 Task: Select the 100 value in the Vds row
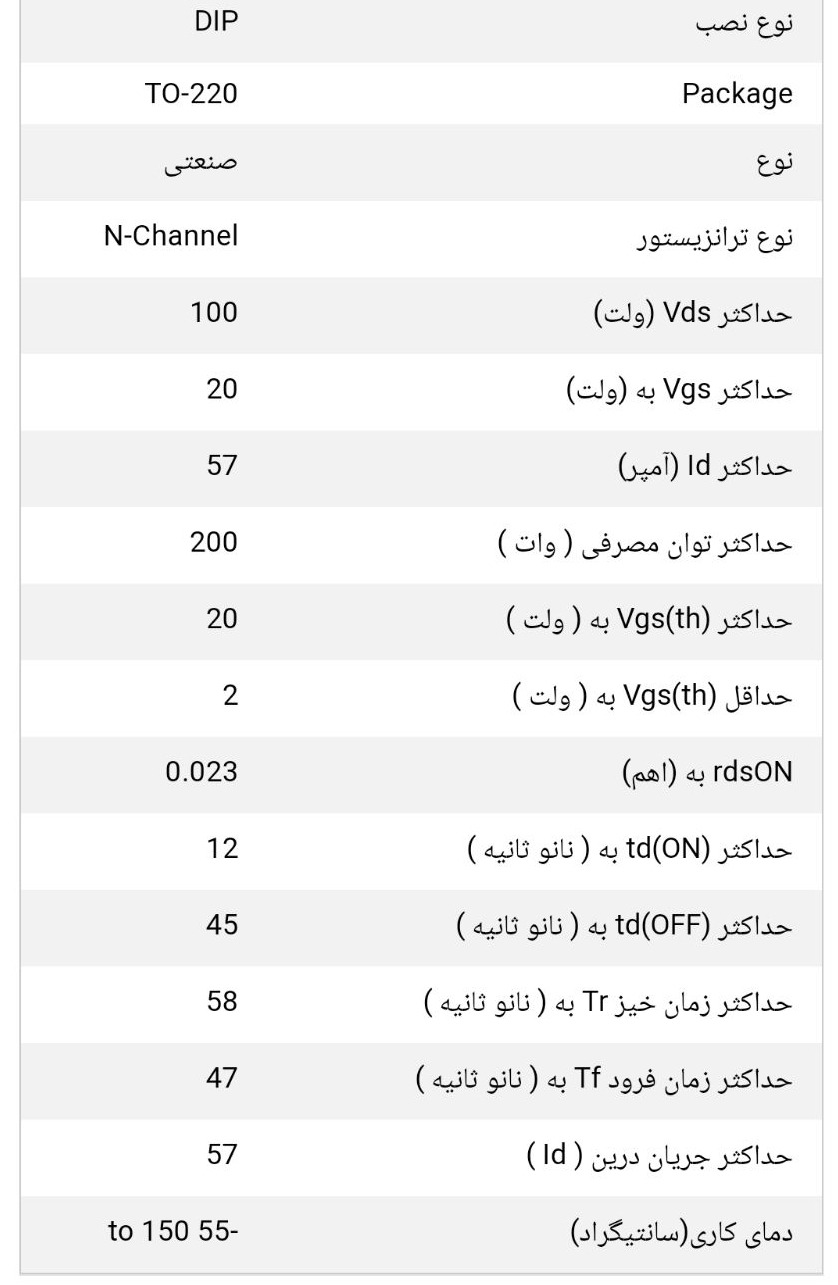214,312
